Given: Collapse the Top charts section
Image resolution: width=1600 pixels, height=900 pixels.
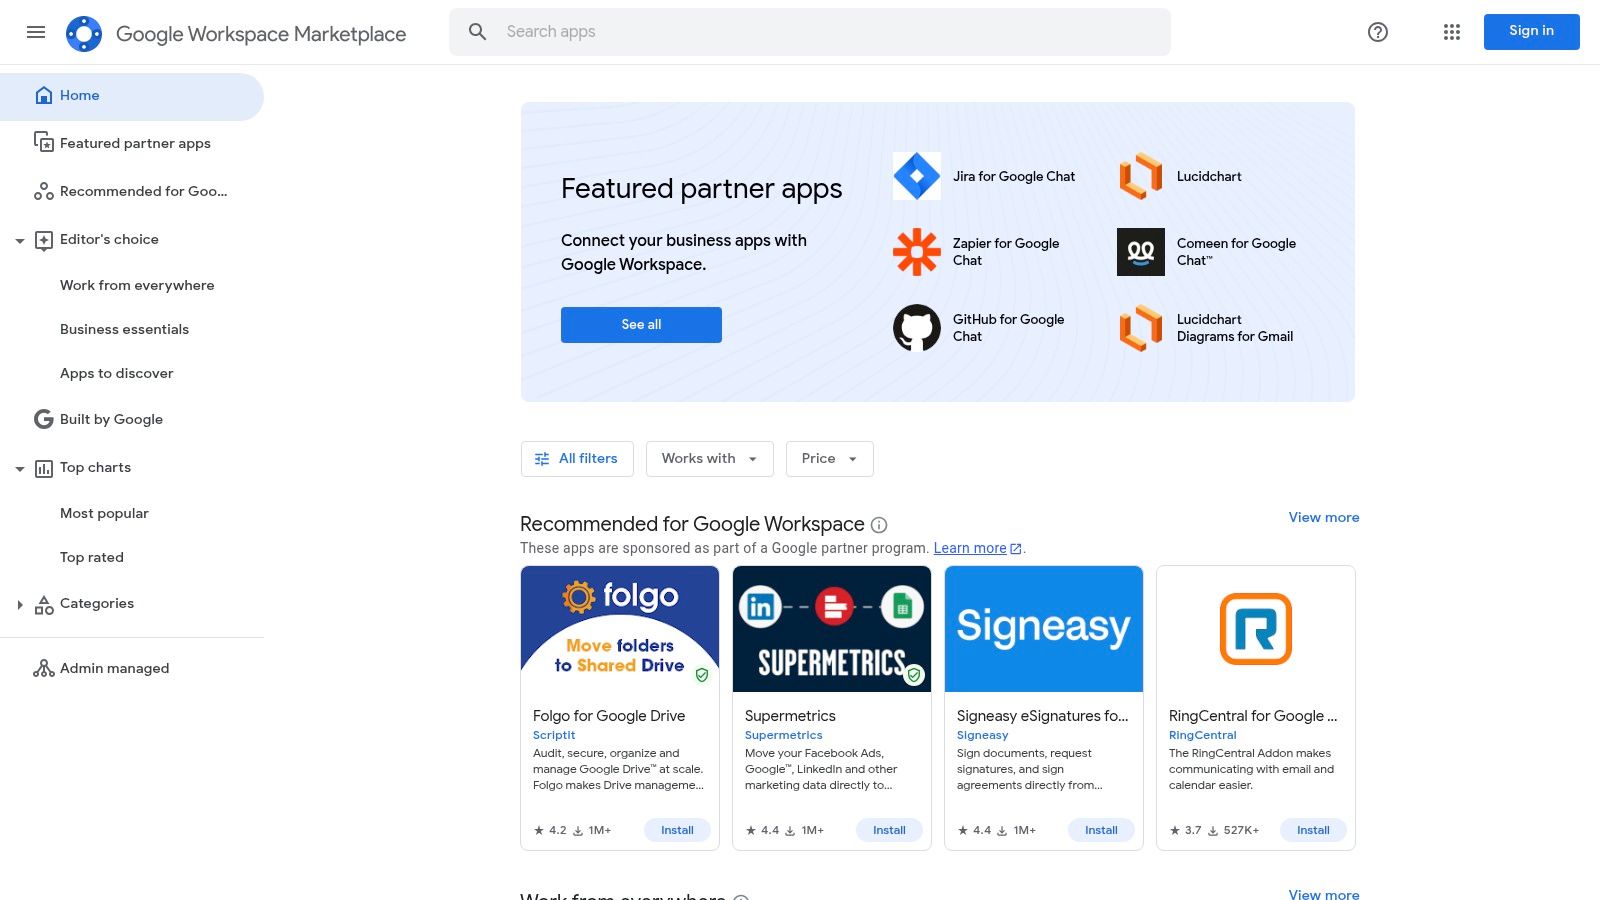Looking at the screenshot, I should pyautogui.click(x=20, y=469).
